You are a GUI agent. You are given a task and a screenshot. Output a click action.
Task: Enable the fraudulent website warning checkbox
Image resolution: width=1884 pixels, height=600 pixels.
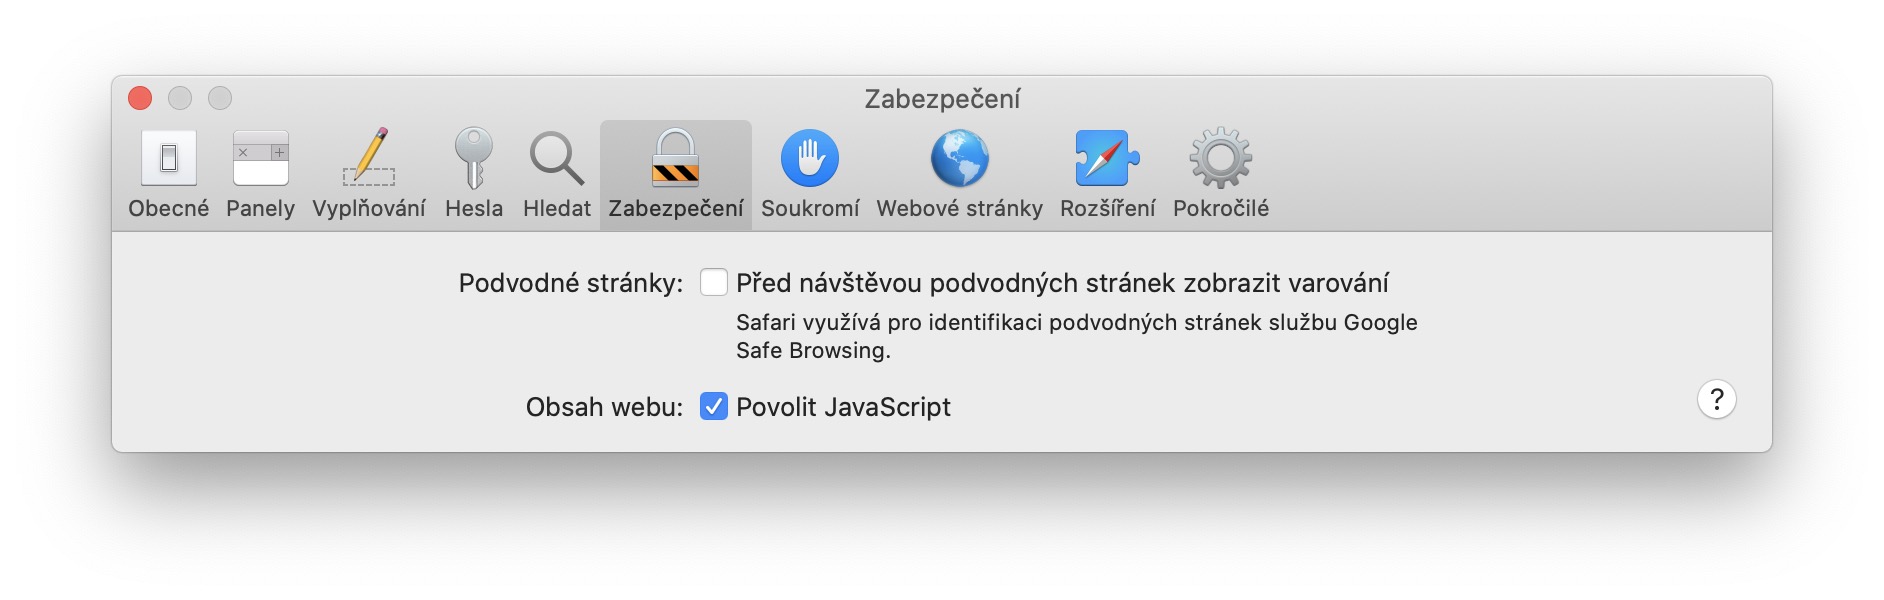(x=714, y=283)
